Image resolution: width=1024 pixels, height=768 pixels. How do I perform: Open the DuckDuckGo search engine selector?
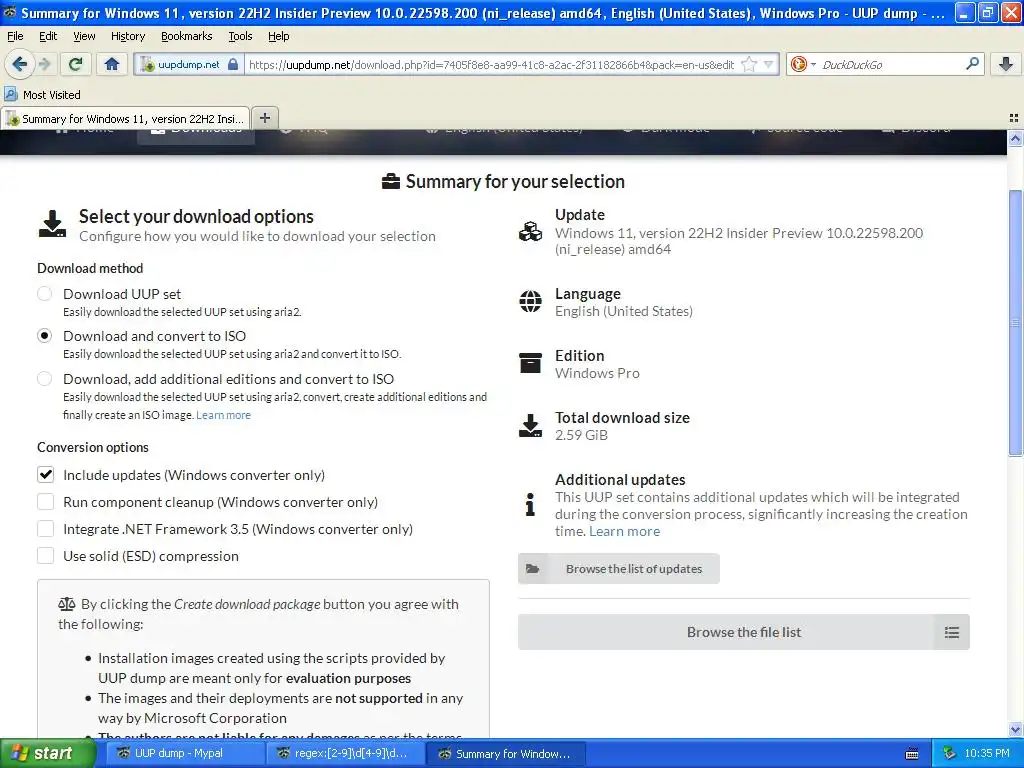point(803,64)
